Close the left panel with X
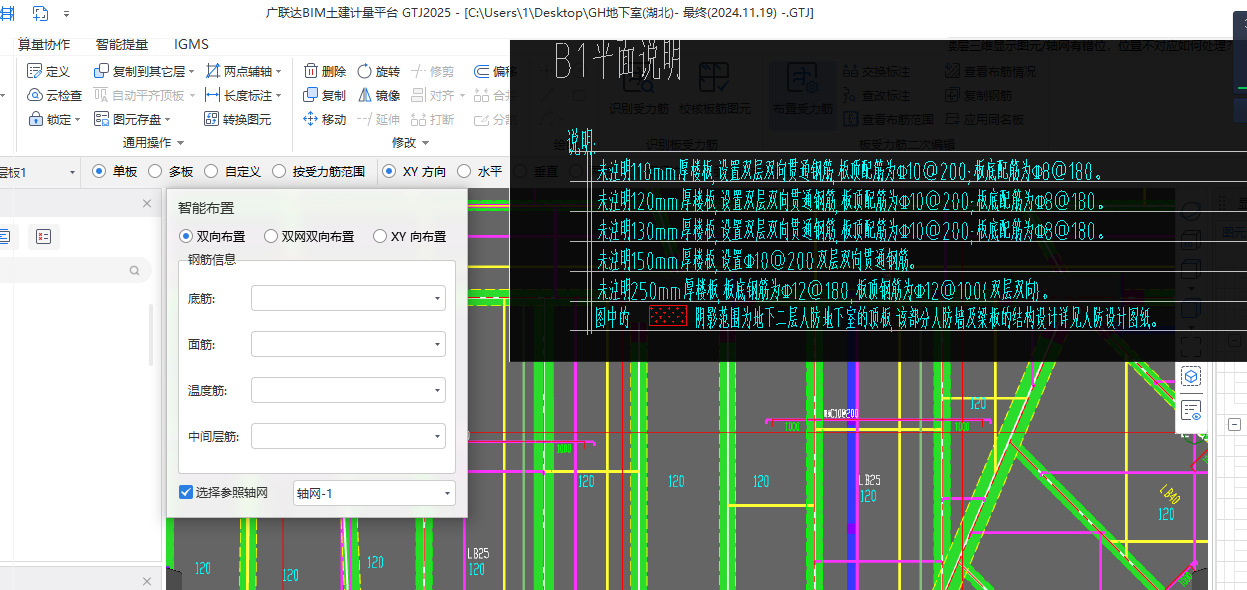 pos(147,203)
